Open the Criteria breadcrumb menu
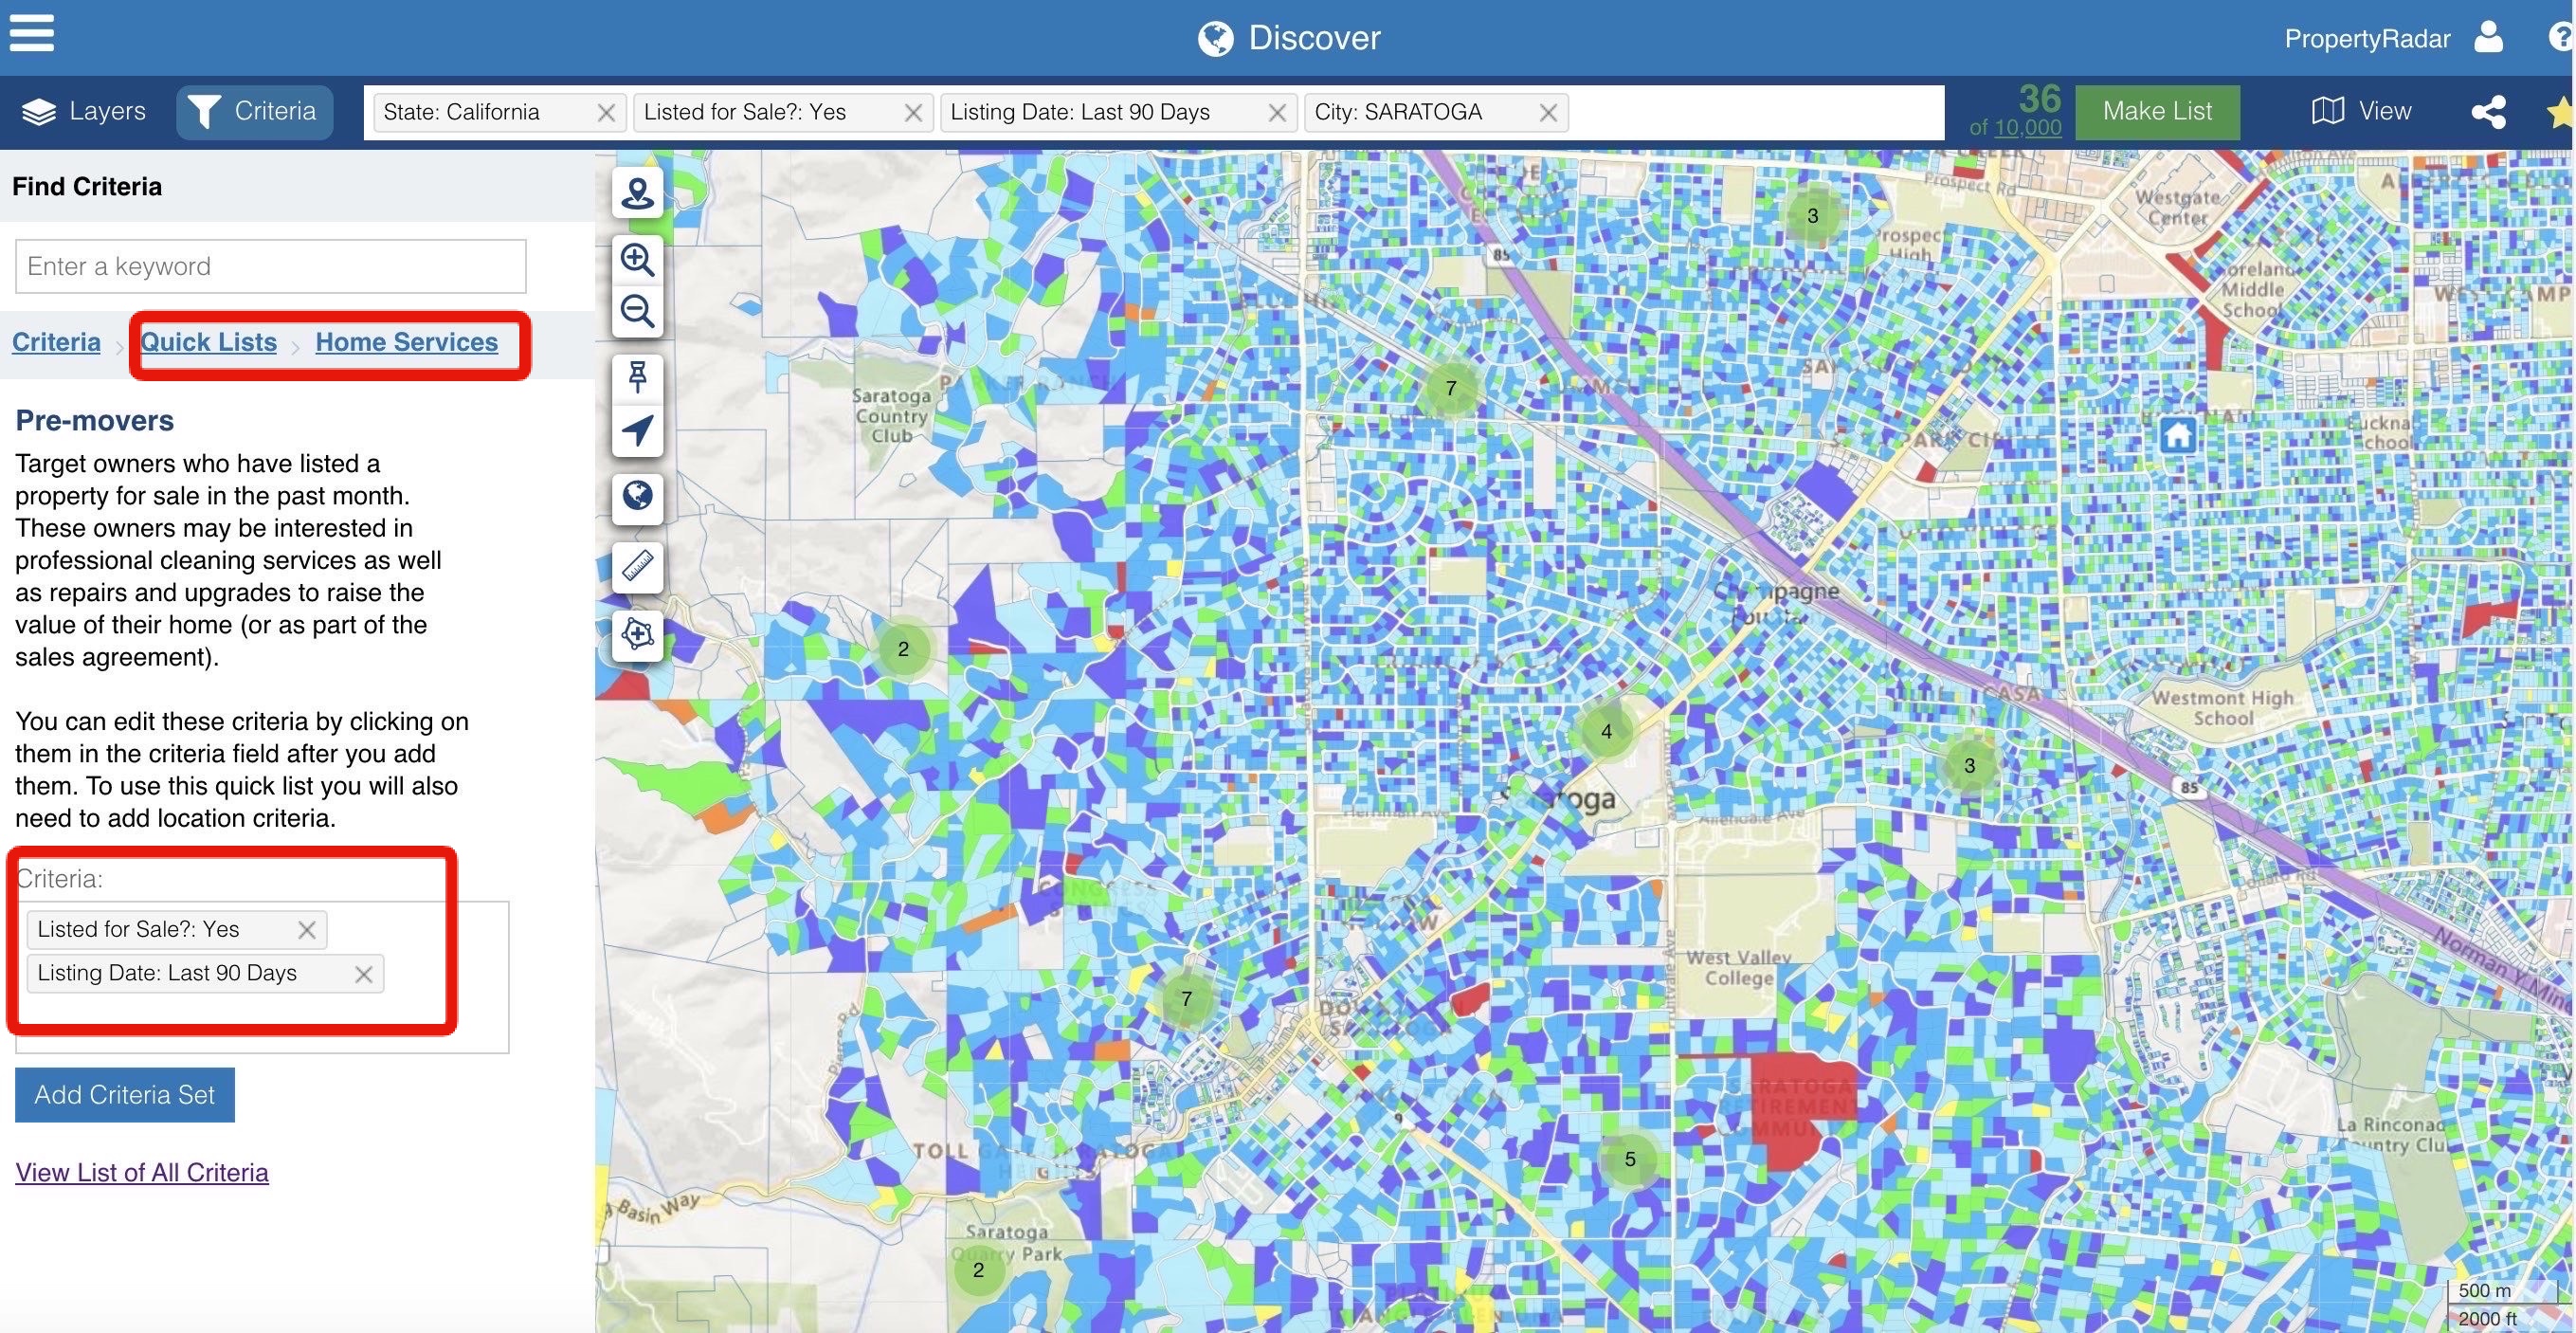The width and height of the screenshot is (2576, 1333). (x=56, y=341)
